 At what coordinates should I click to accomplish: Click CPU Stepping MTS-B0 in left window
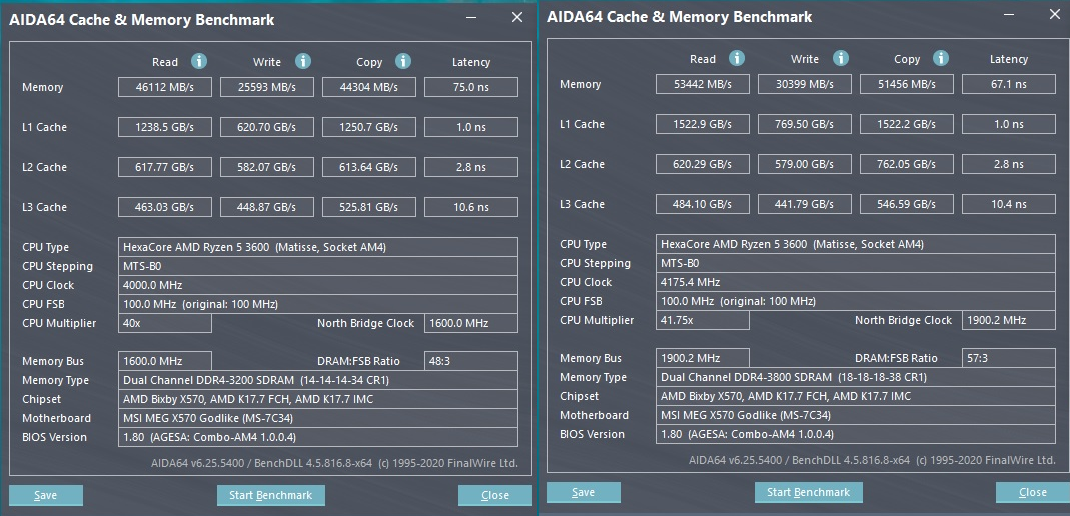click(317, 266)
